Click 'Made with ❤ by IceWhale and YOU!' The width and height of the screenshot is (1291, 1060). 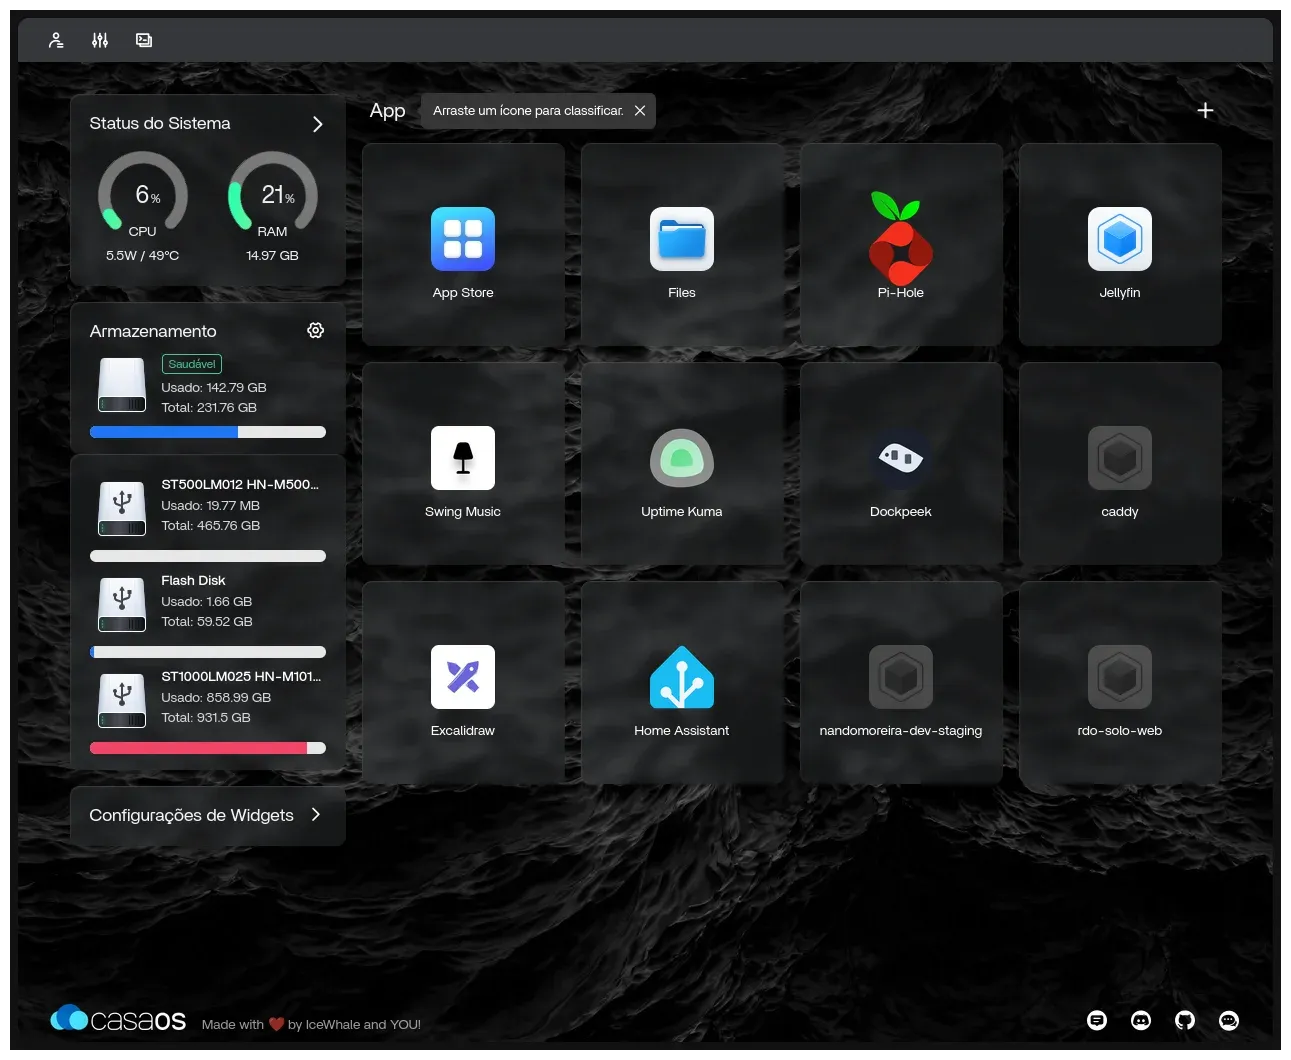[311, 1024]
